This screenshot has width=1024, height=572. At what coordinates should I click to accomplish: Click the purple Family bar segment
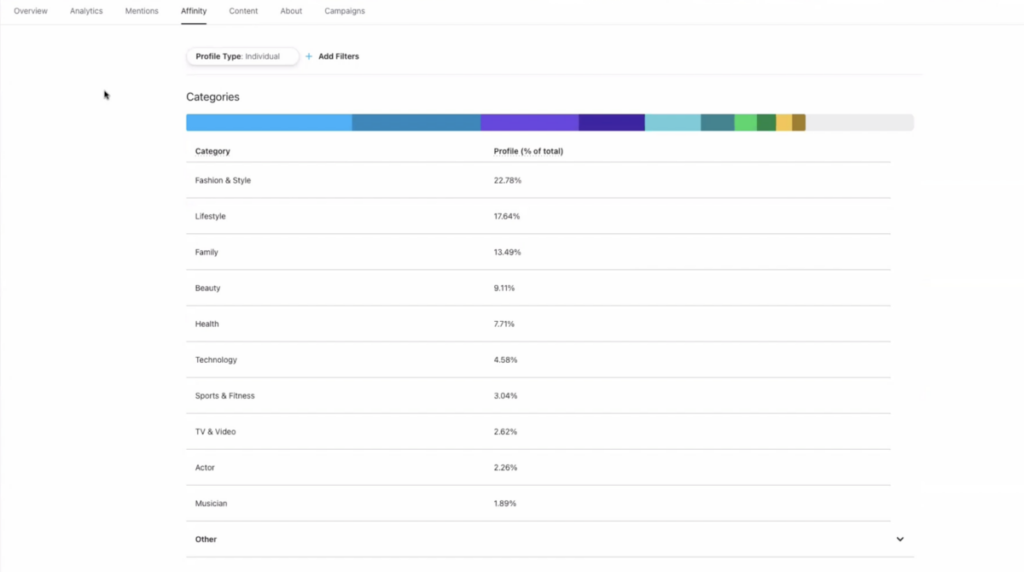[x=530, y=122]
